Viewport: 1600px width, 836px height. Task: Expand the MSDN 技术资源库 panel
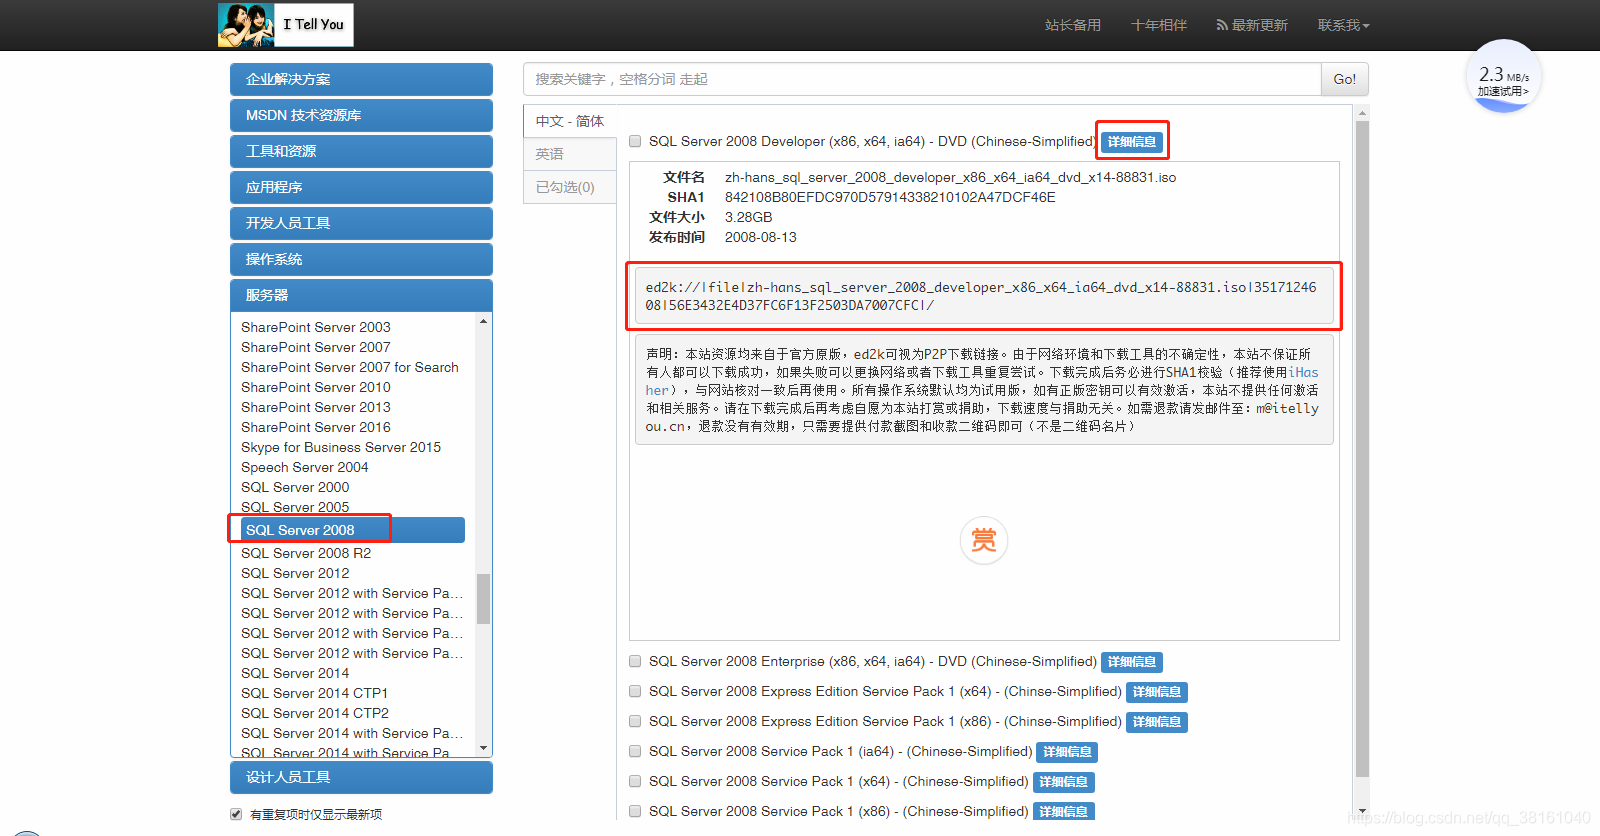[x=361, y=115]
